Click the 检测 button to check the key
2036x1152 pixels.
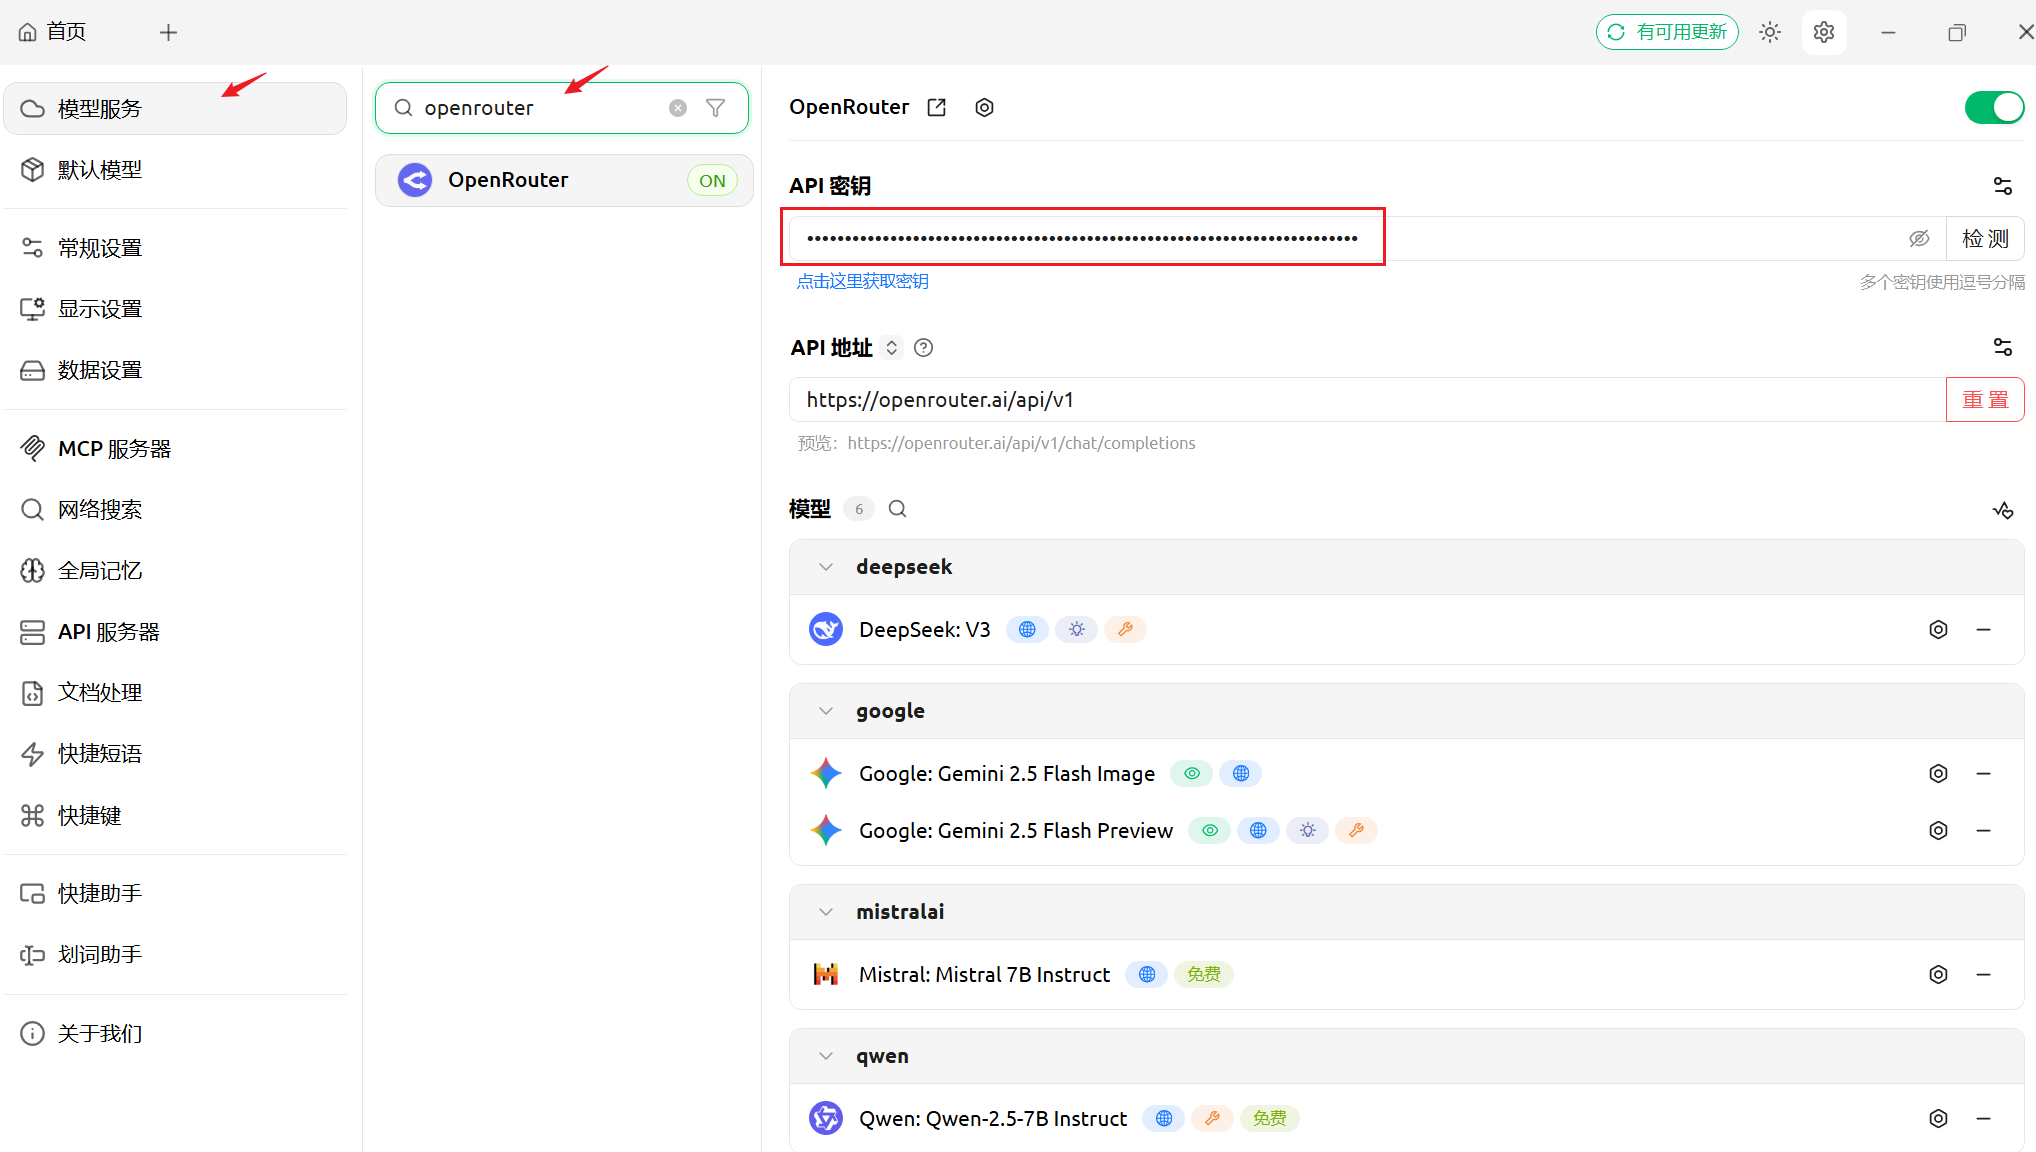1985,239
